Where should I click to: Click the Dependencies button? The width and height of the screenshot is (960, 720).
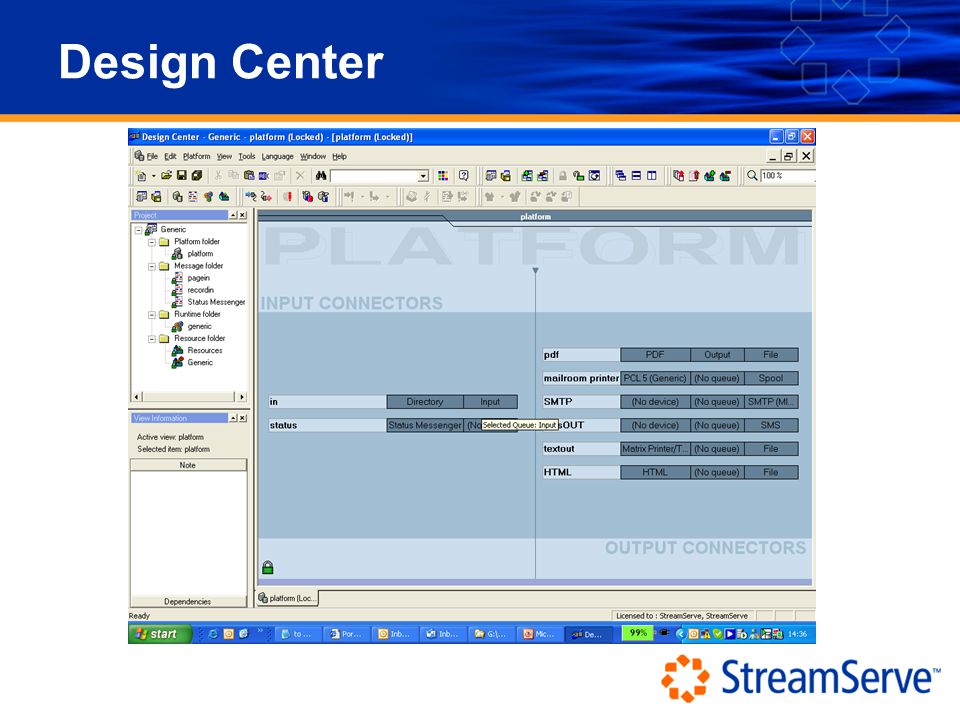click(188, 601)
